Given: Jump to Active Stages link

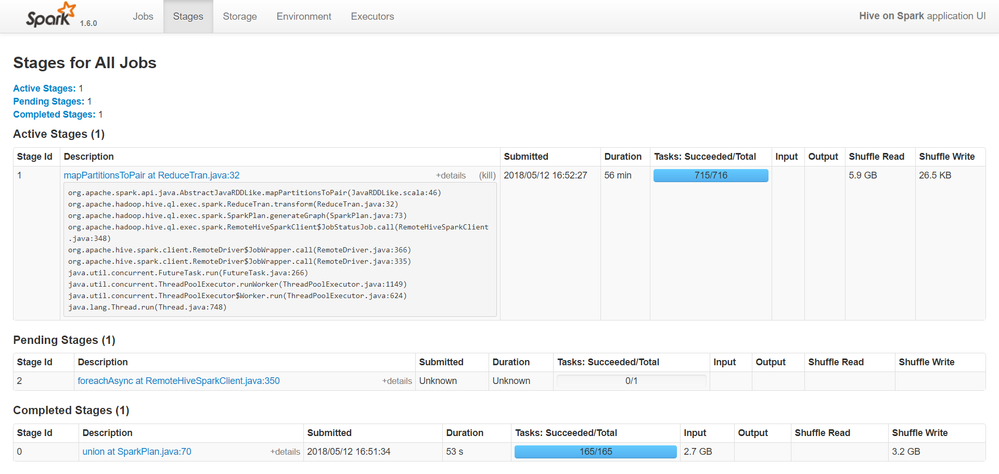Looking at the screenshot, I should point(45,89).
